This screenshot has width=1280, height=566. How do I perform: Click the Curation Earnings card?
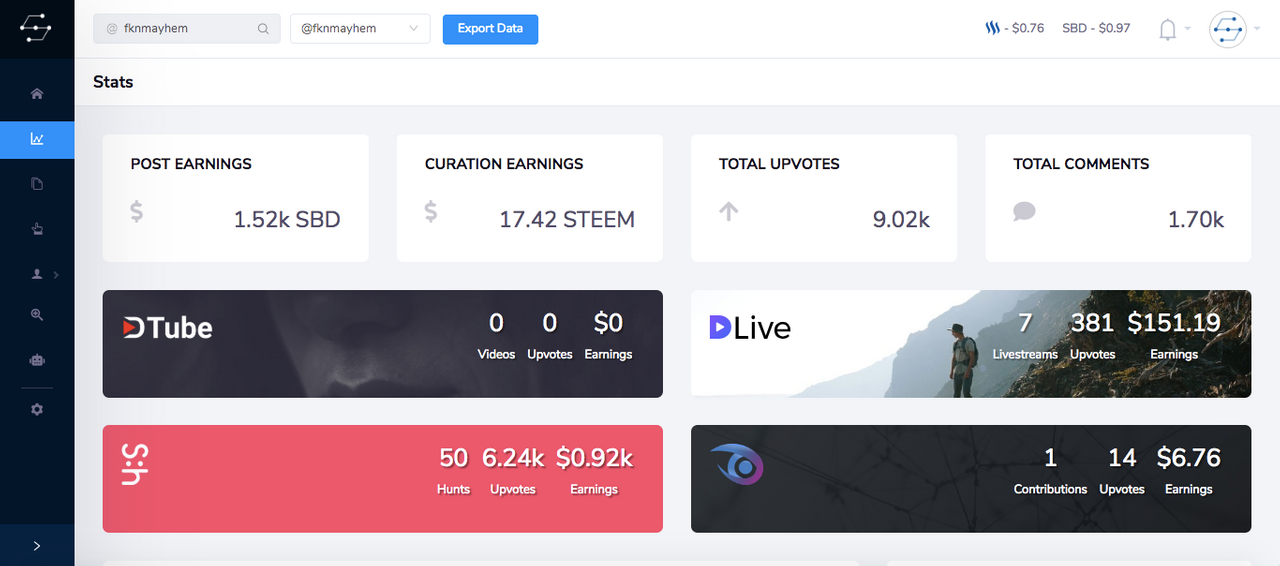pos(530,198)
